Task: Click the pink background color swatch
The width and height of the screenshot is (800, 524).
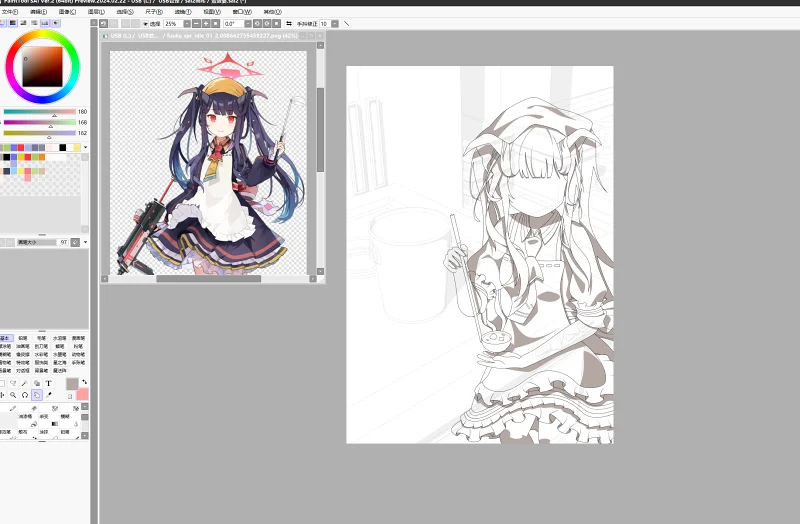Action: click(82, 394)
